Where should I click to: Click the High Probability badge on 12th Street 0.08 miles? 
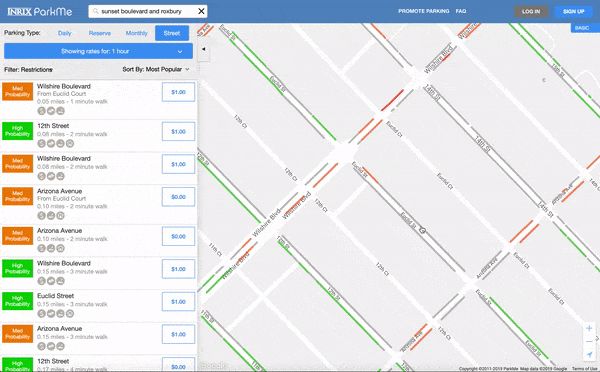[x=17, y=131]
